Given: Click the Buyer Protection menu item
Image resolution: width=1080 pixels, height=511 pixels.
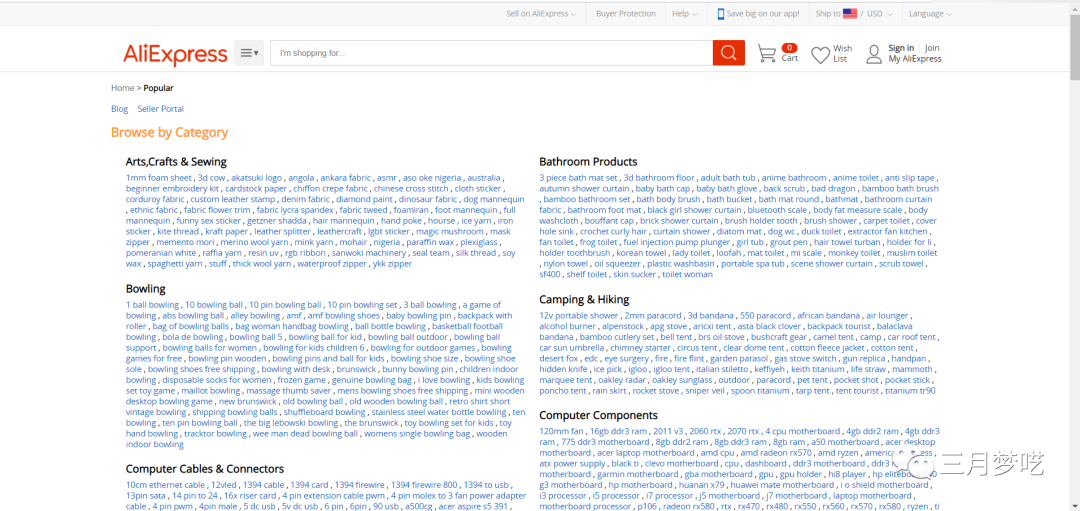Looking at the screenshot, I should 626,14.
